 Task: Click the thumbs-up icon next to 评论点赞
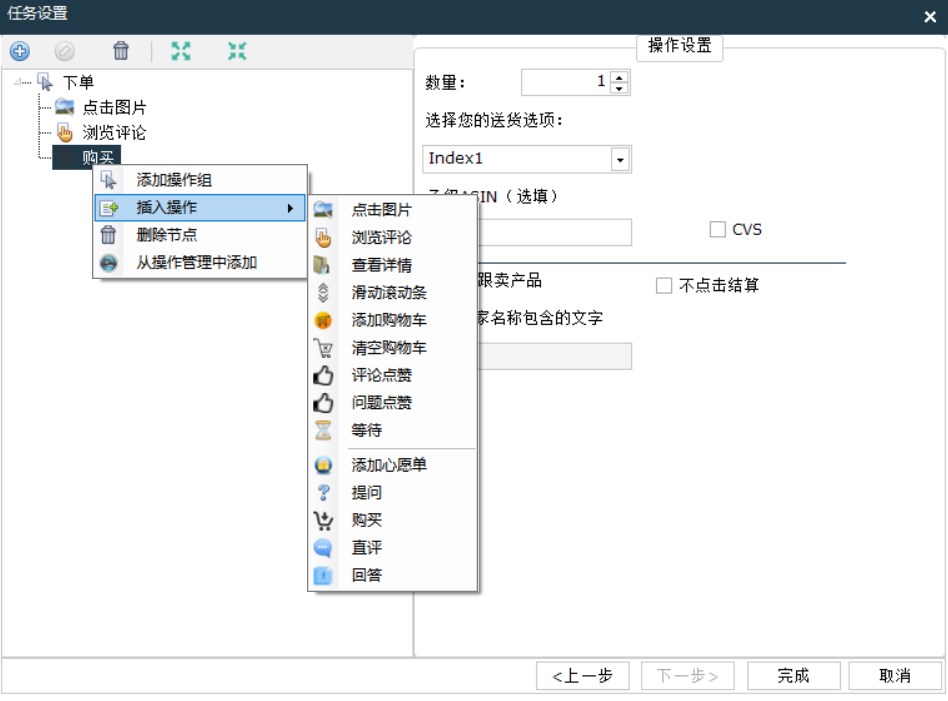click(323, 375)
